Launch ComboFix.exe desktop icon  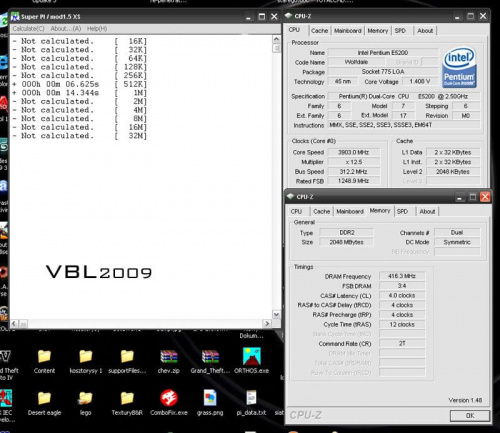169,398
